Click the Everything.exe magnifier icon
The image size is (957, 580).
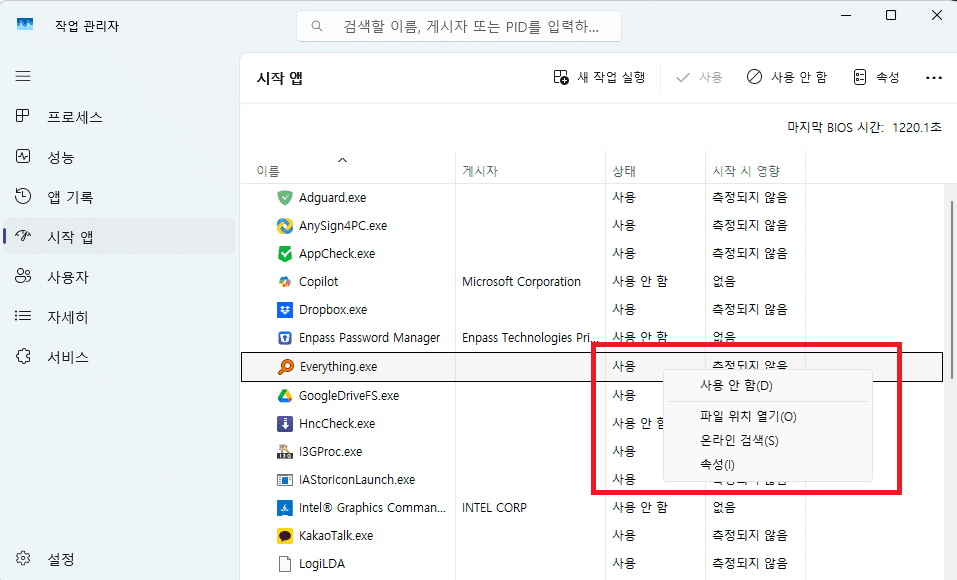pyautogui.click(x=285, y=366)
